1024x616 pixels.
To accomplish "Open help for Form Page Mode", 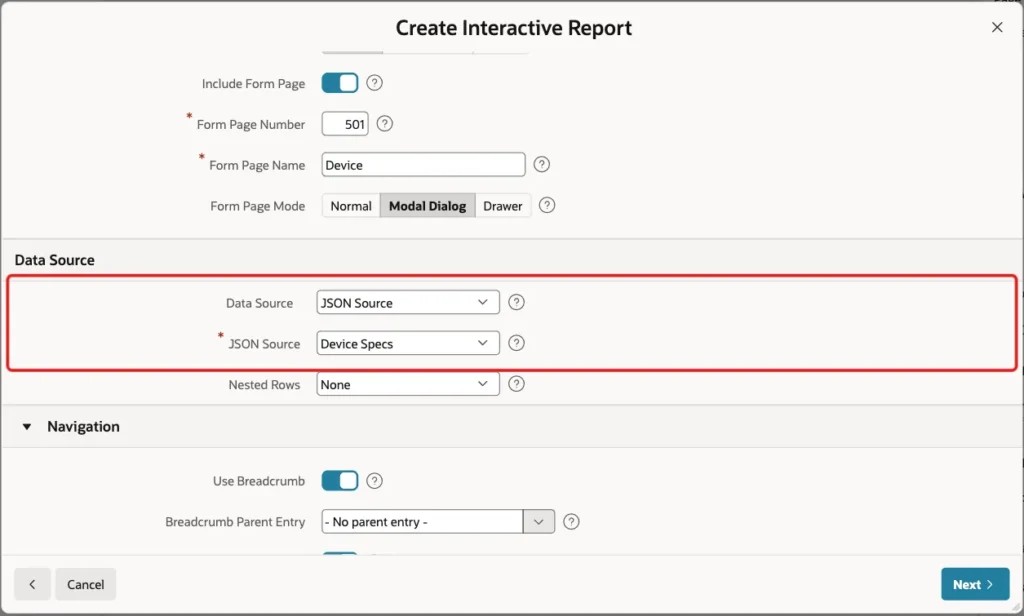I will pos(547,206).
